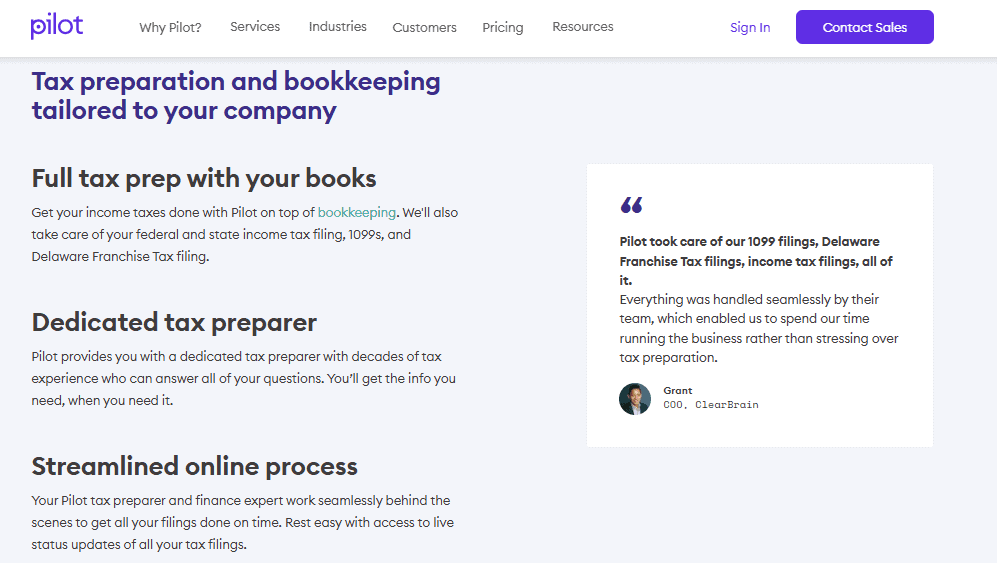Click the "Dedicated tax preparer" heading
The width and height of the screenshot is (997, 563).
(174, 322)
